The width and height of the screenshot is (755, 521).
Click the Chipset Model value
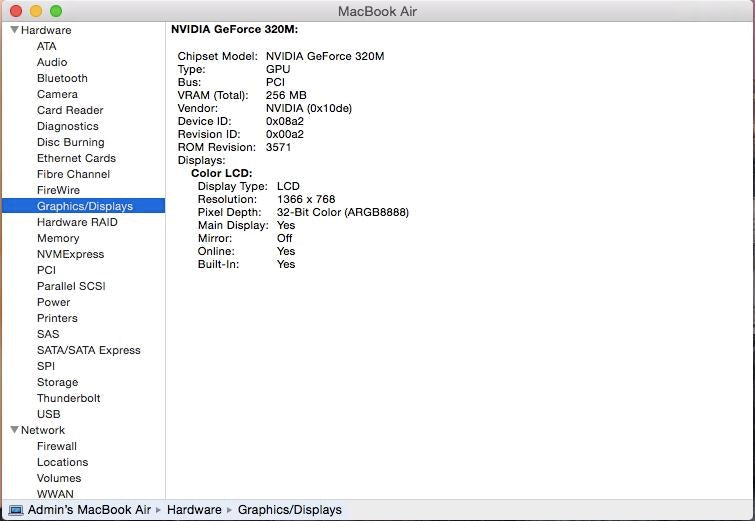325,56
